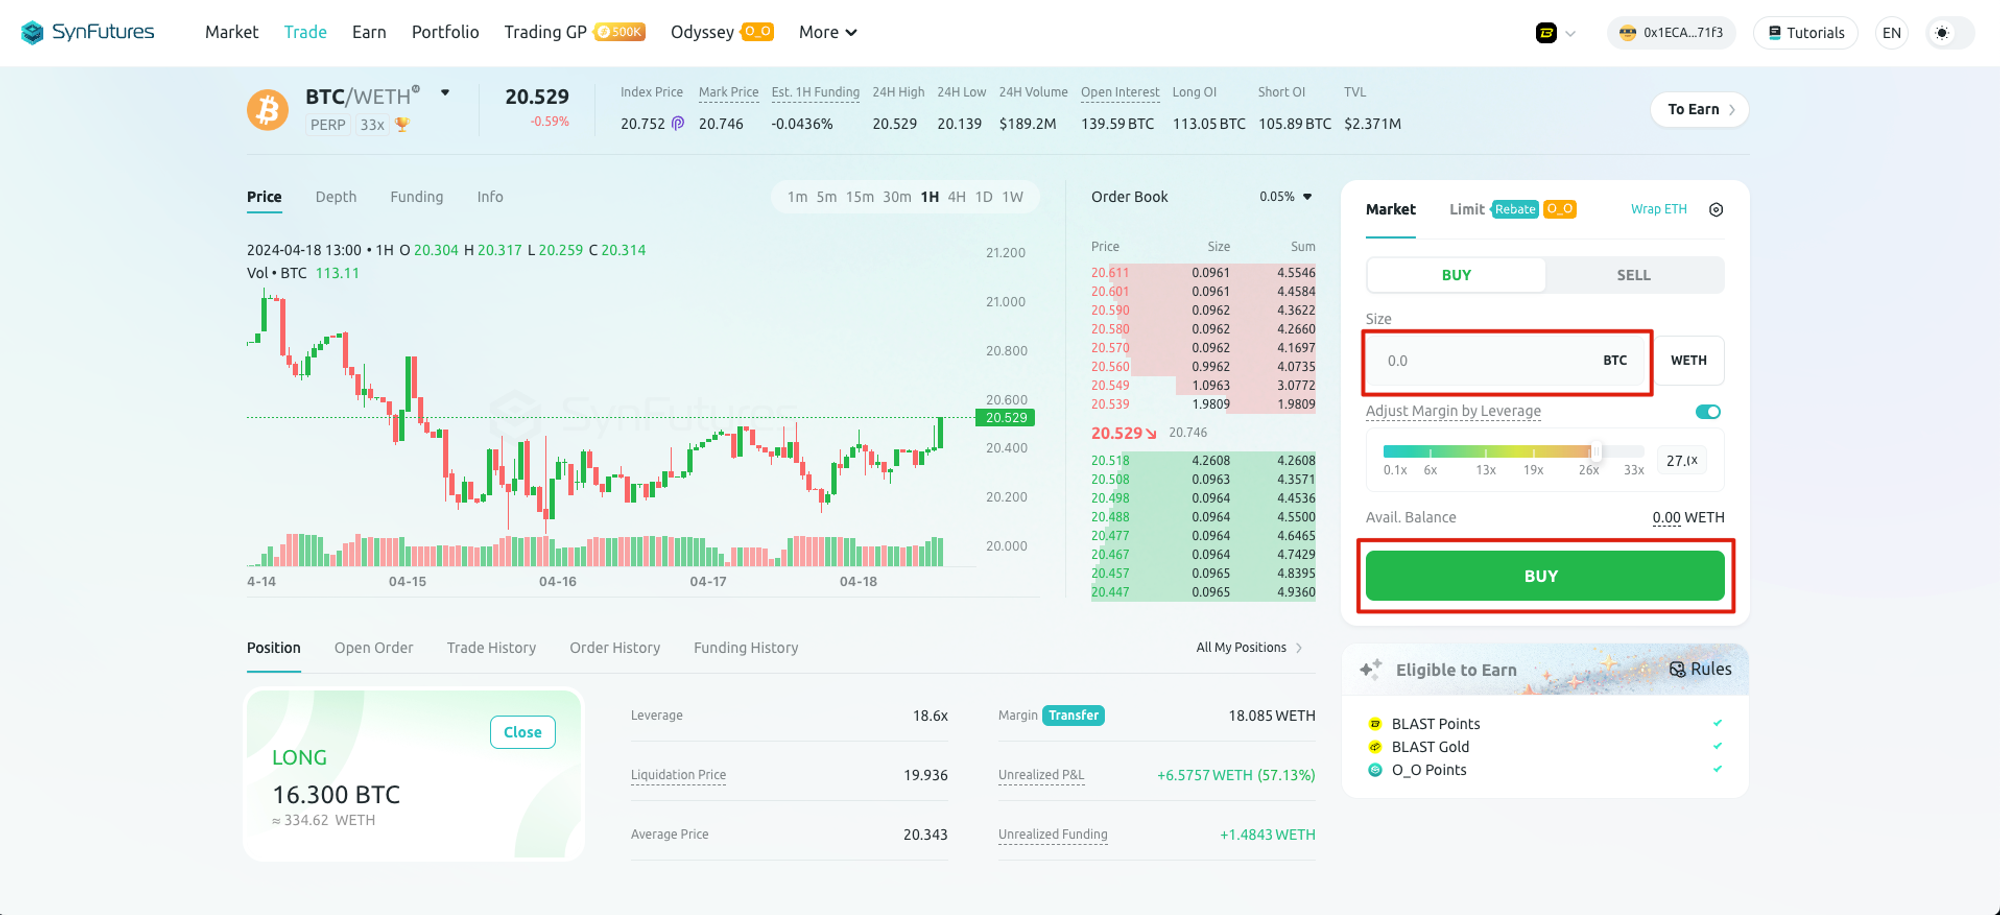Image resolution: width=2000 pixels, height=915 pixels.
Task: Adjust the leverage slider handle
Action: pos(1595,452)
